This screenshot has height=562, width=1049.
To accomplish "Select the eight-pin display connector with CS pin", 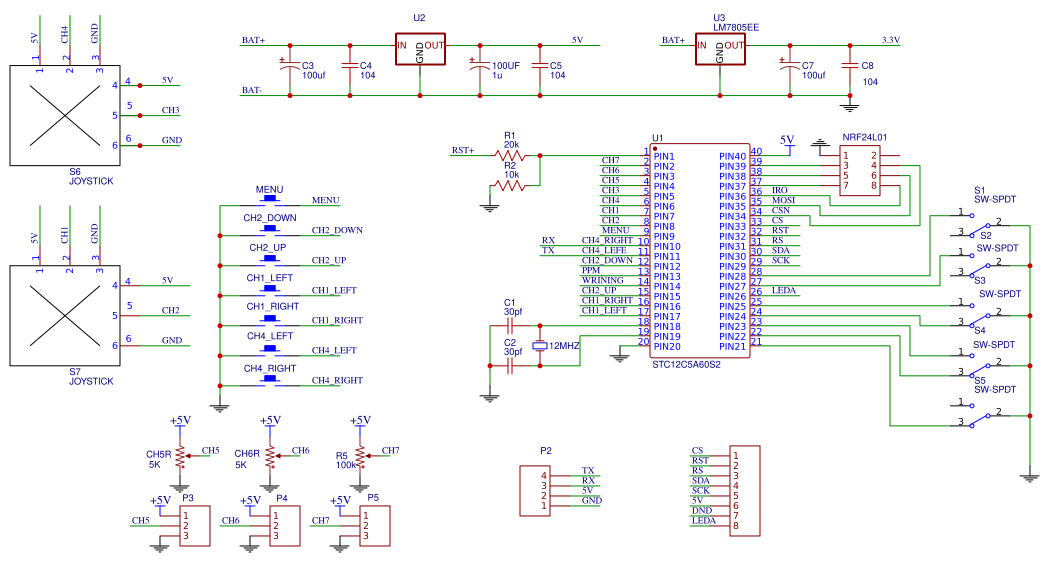I will (x=745, y=491).
